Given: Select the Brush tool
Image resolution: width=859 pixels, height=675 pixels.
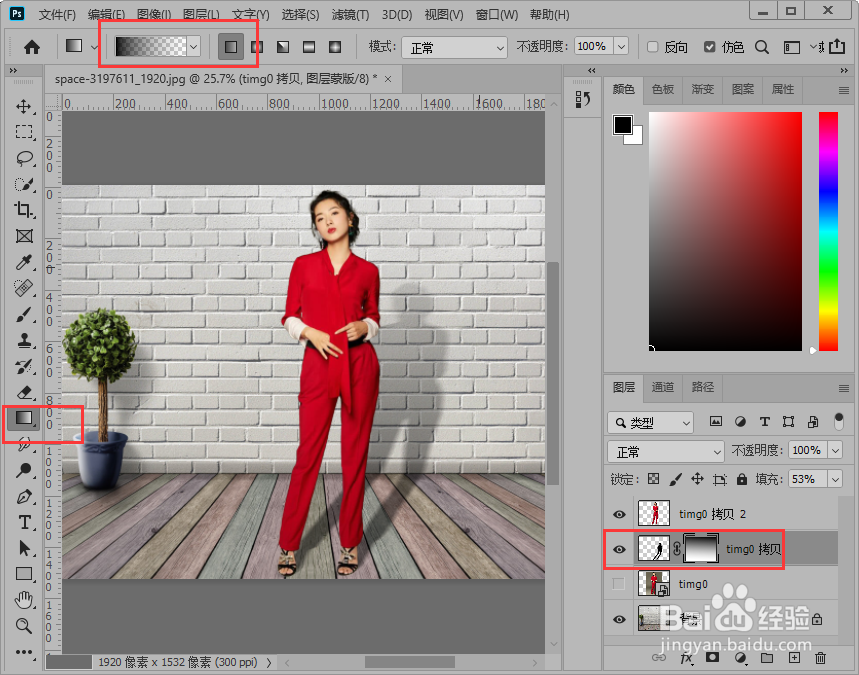Looking at the screenshot, I should click(24, 314).
